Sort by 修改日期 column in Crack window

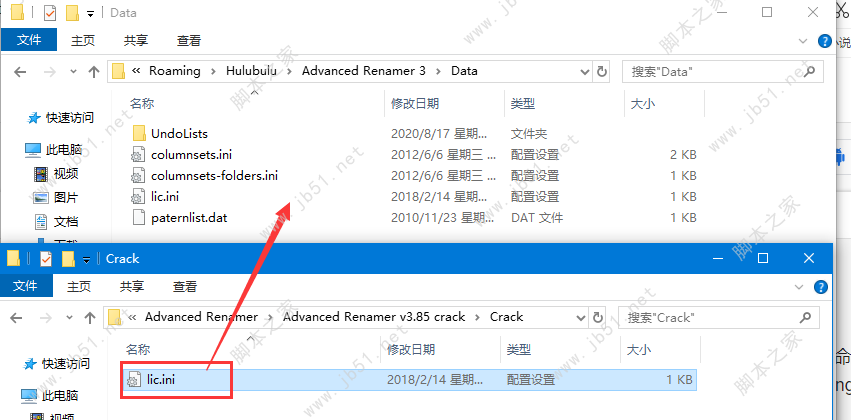(411, 349)
